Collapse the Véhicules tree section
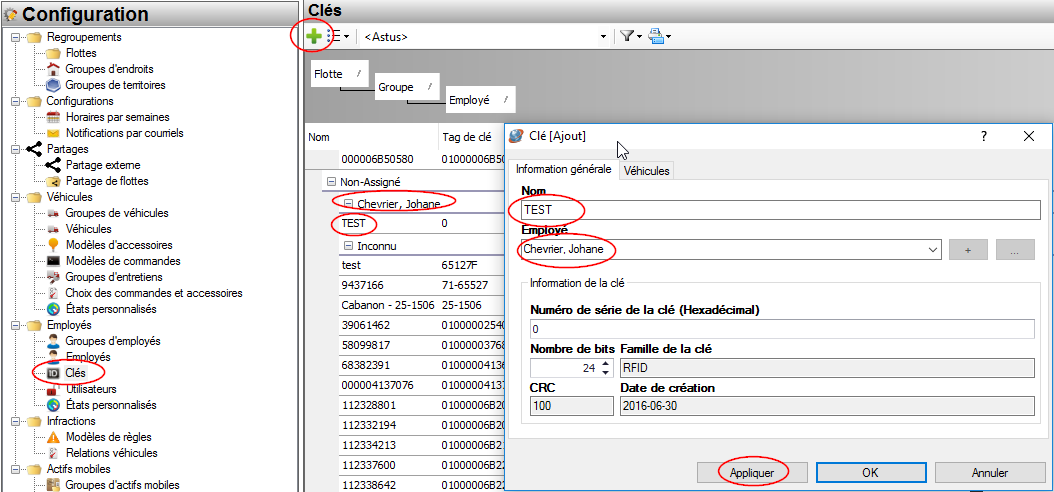The image size is (1054, 492). point(15,197)
